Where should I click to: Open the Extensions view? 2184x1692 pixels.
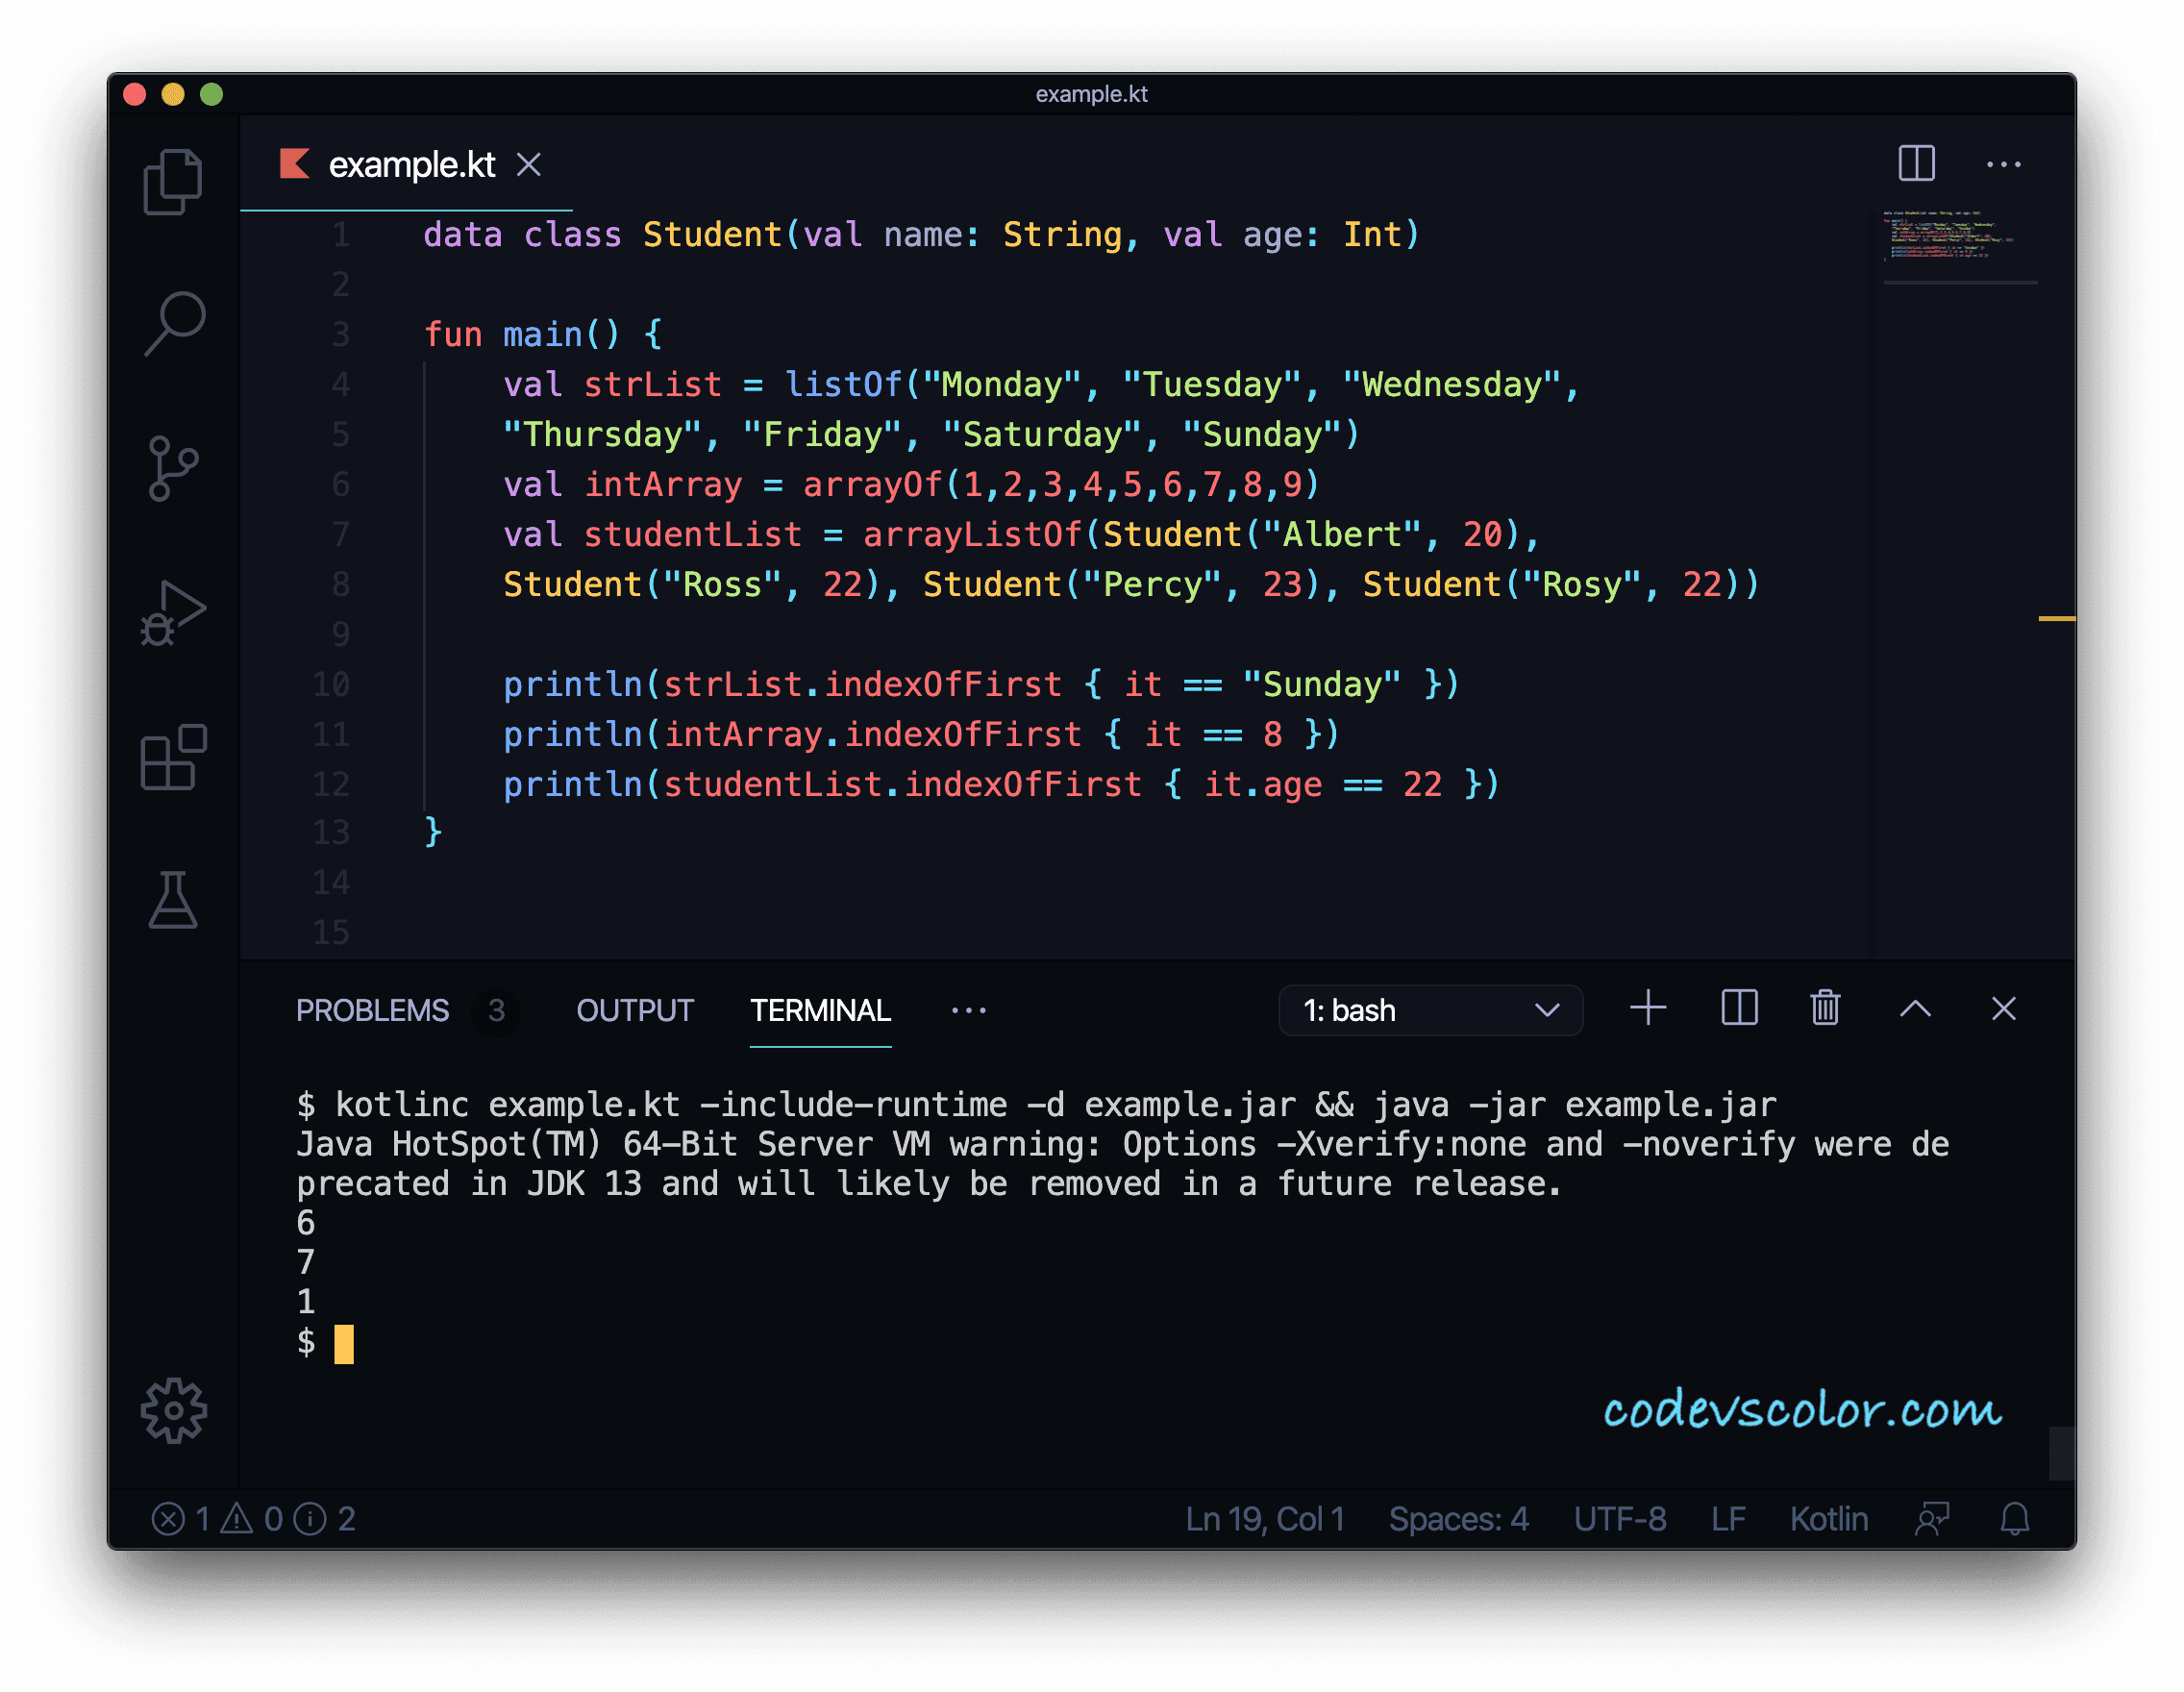click(x=173, y=758)
